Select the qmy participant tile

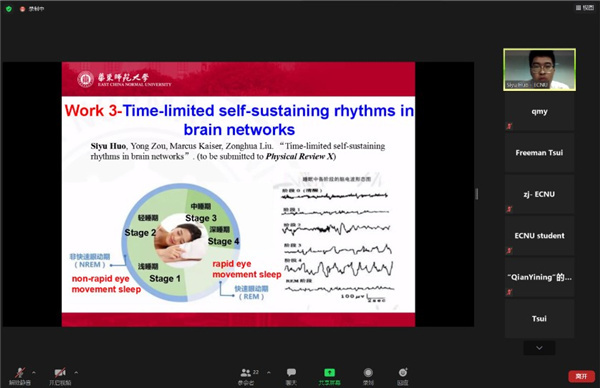pyautogui.click(x=539, y=111)
